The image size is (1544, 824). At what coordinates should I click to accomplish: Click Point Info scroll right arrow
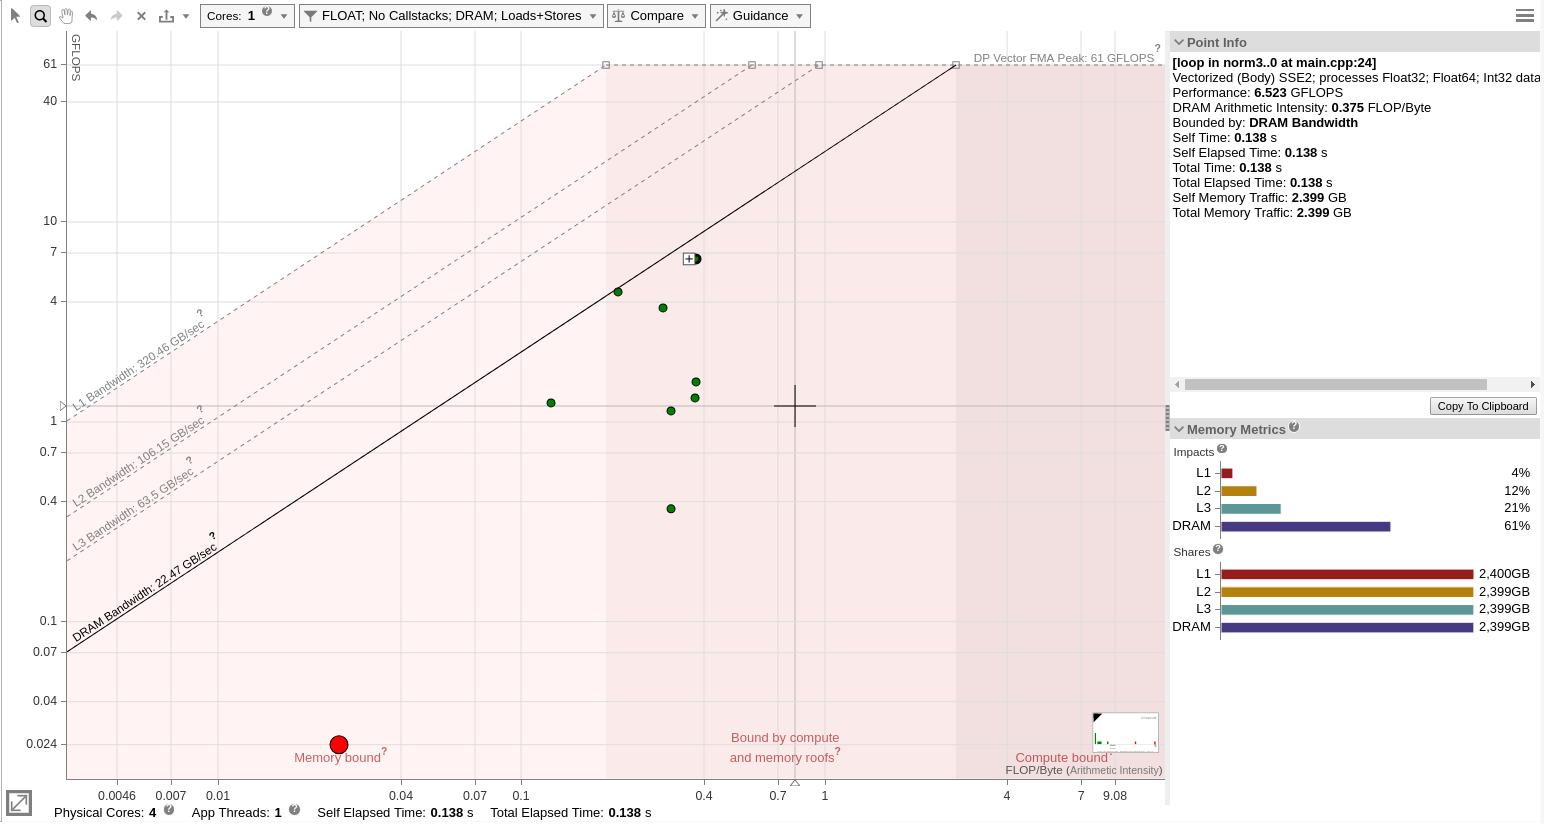click(1532, 385)
